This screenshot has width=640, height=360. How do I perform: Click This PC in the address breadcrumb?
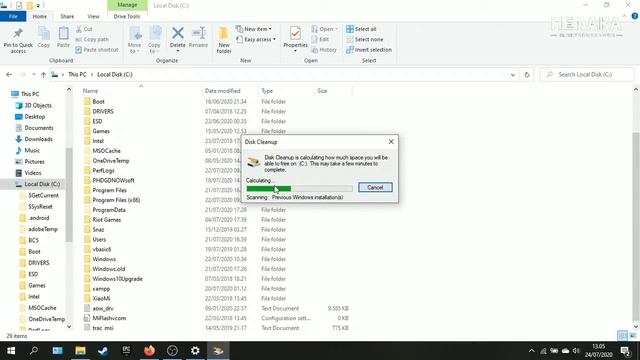[77, 75]
